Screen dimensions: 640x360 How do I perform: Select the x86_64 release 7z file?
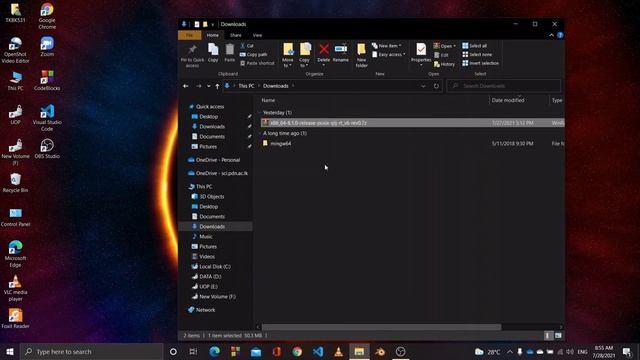[x=412, y=123]
